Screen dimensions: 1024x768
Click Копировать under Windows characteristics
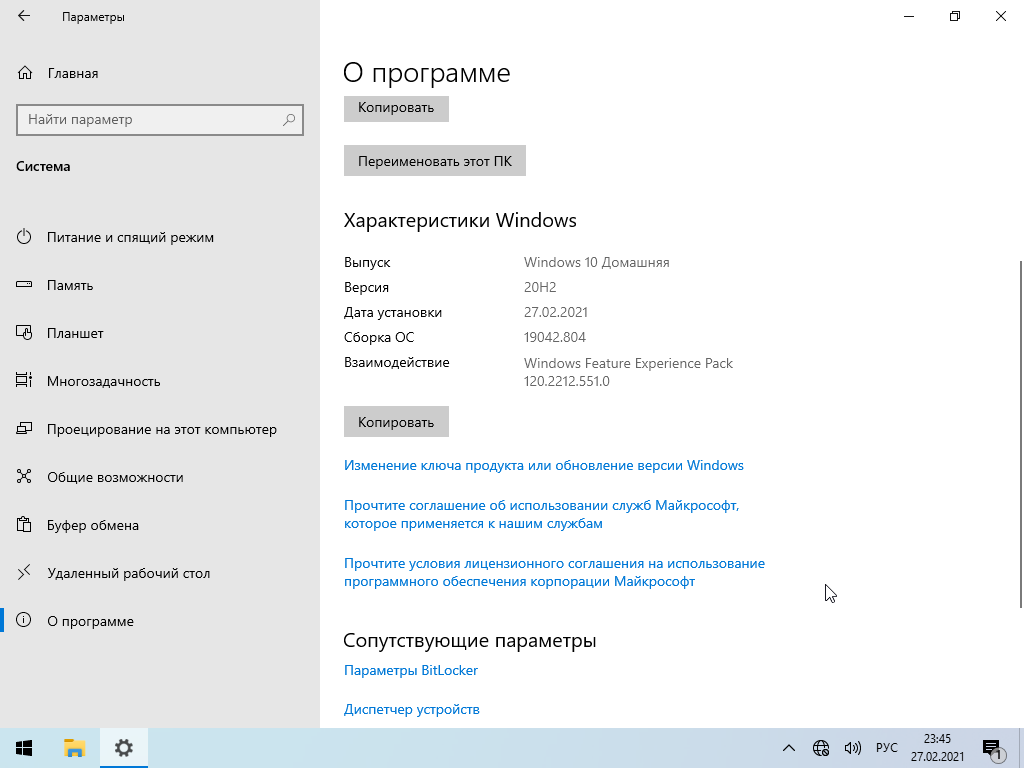[x=396, y=422]
